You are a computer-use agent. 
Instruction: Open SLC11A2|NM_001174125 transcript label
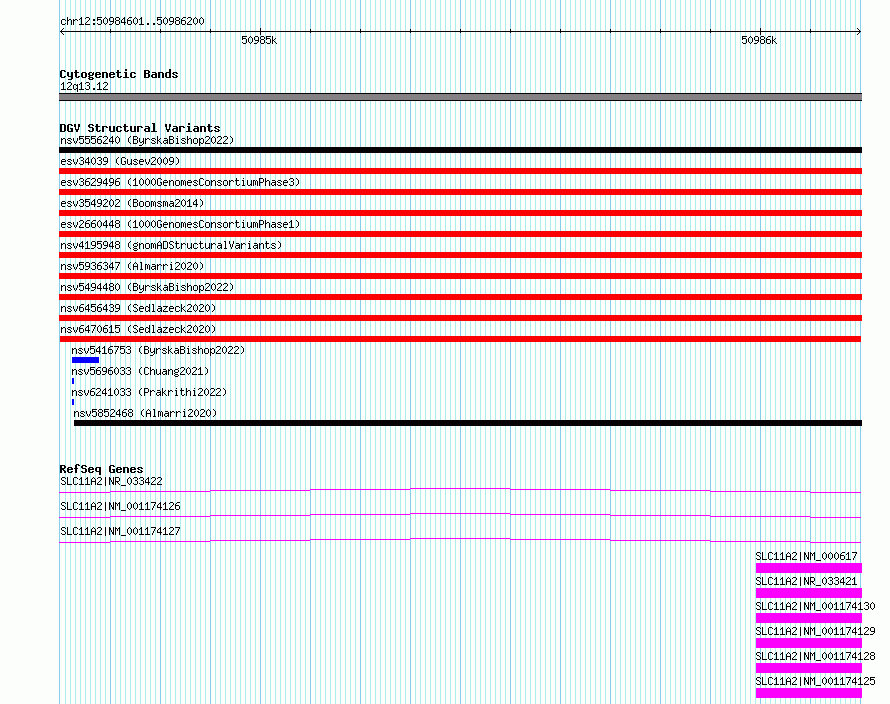pos(815,681)
